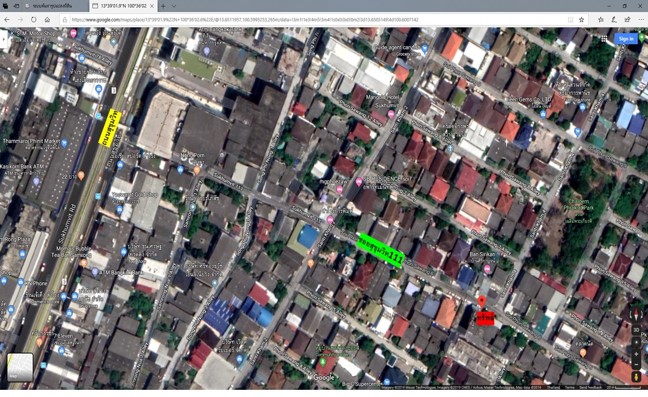The image size is (648, 397).
Task: Add page to favorites star
Action: coord(581,19)
